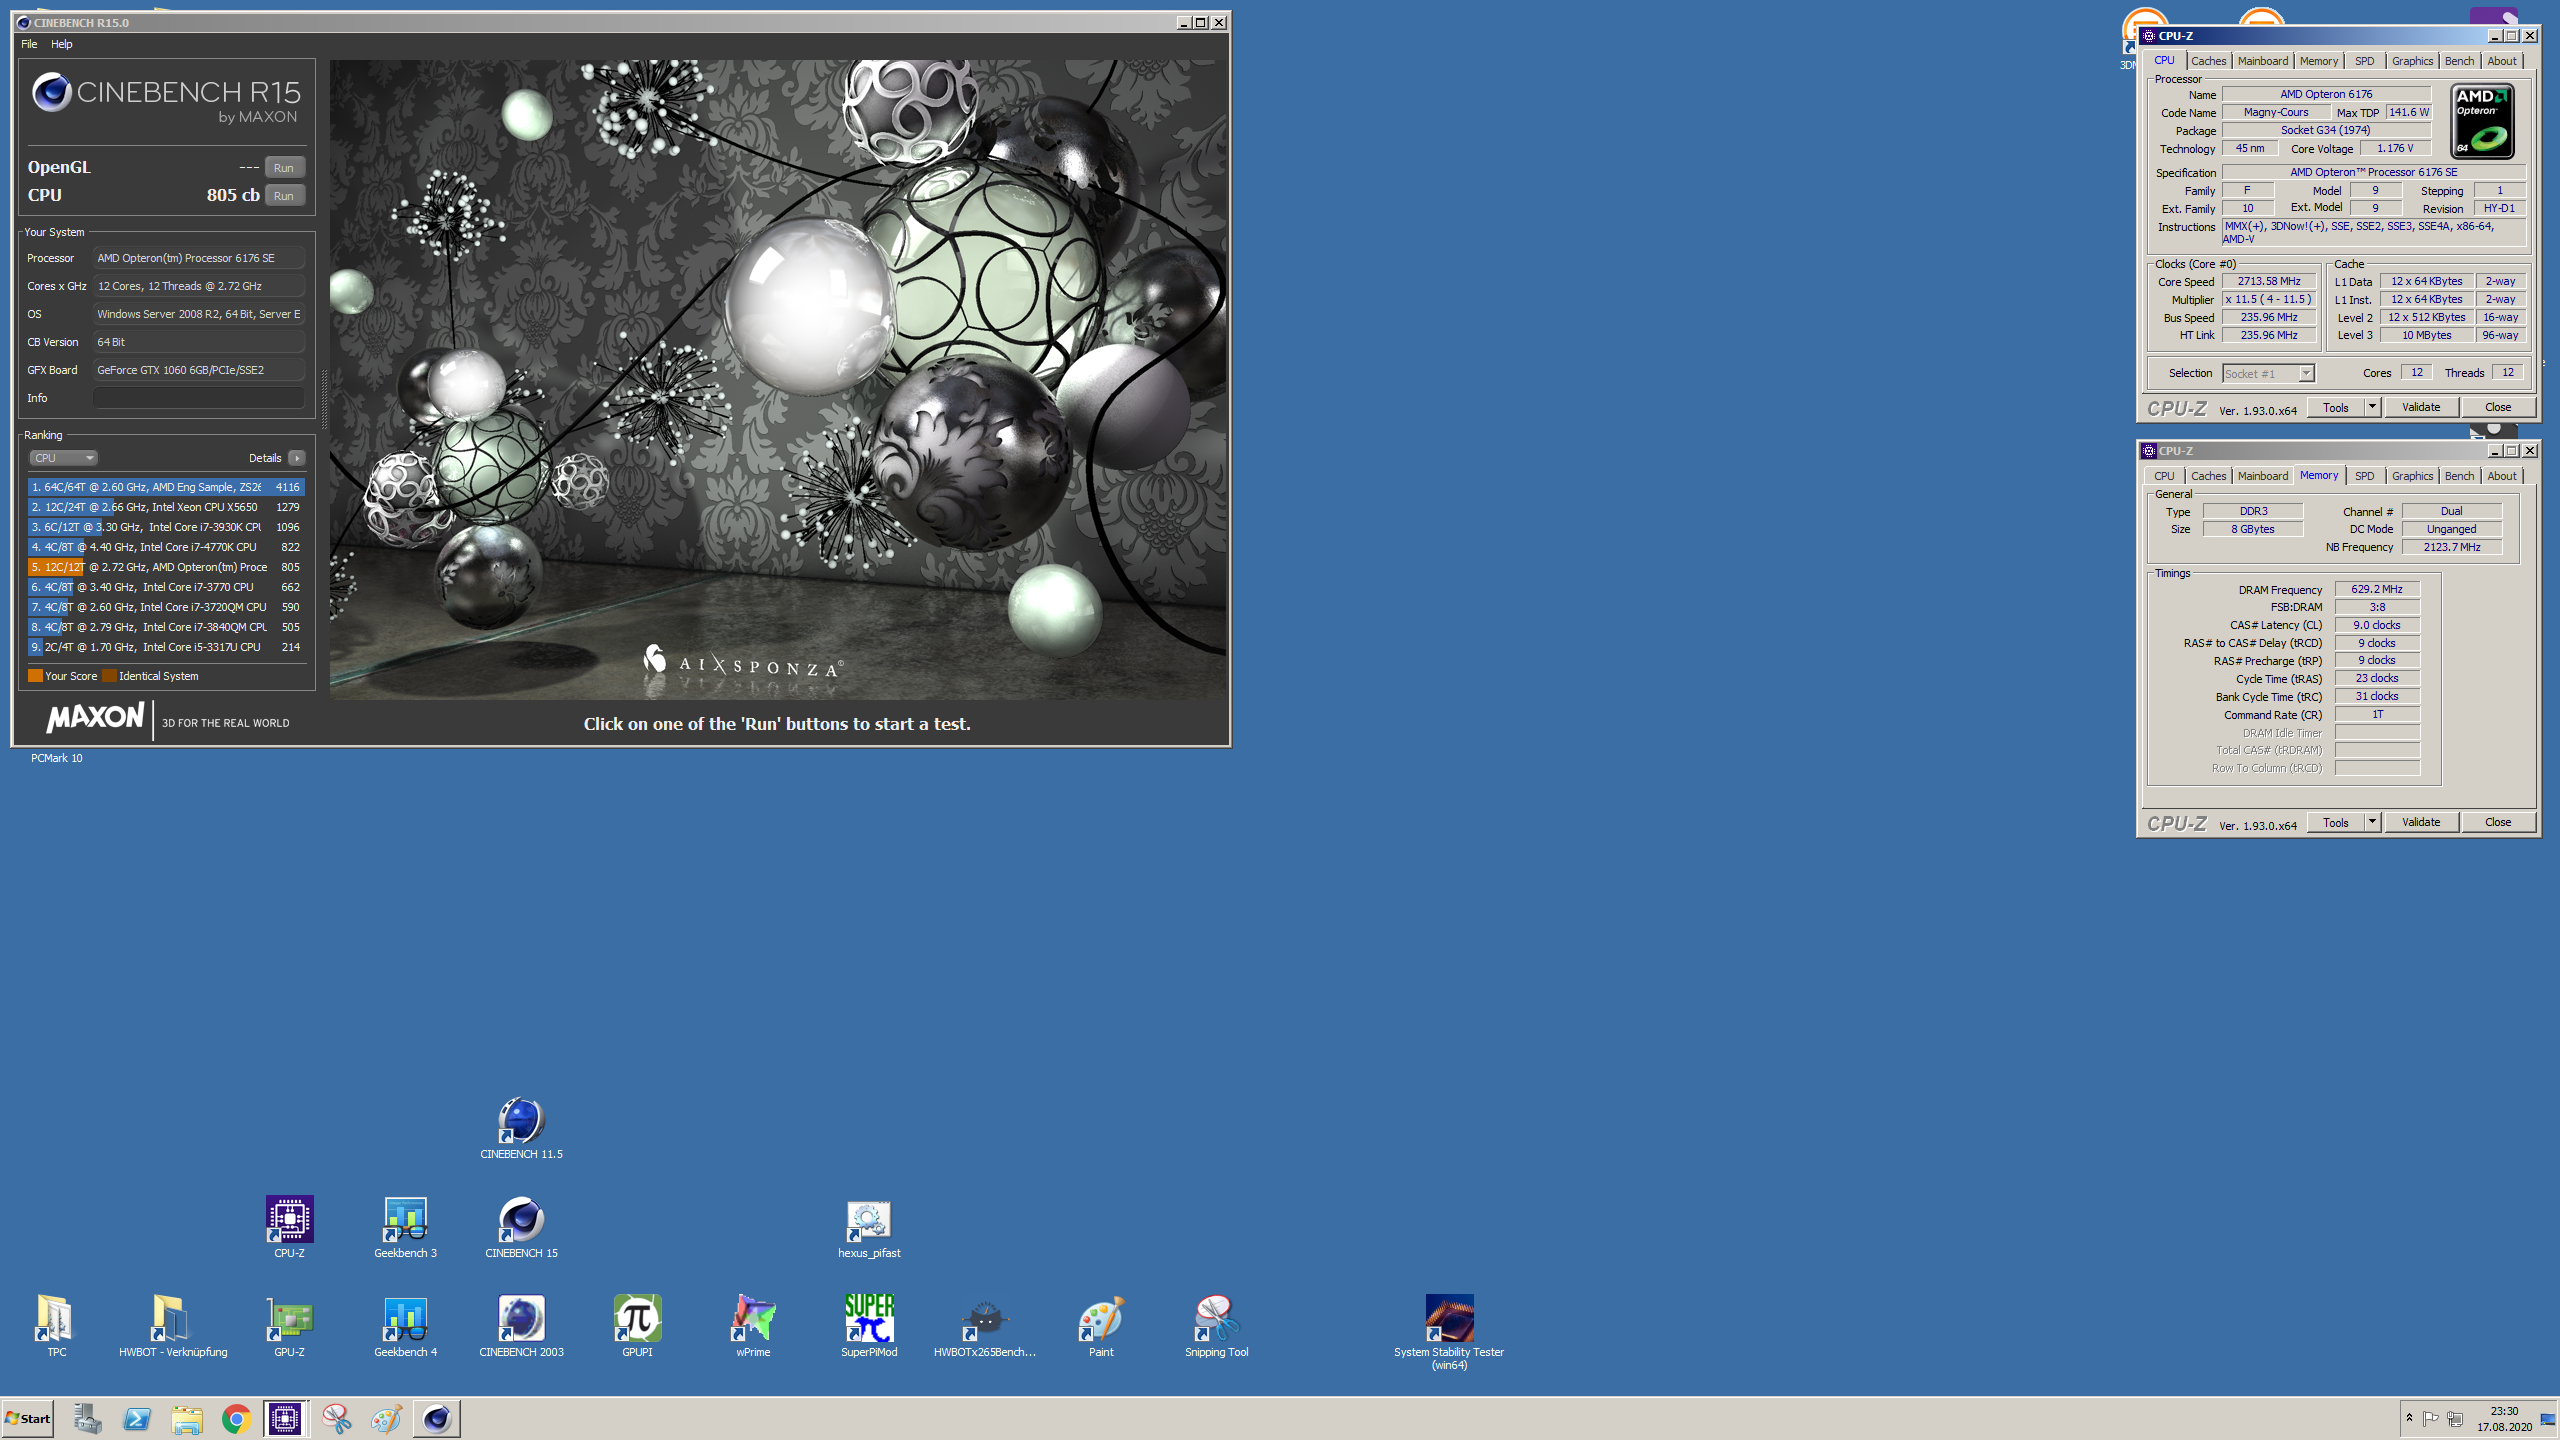Open the TPC folder icon
This screenshot has height=1440, width=2560.
pos(56,1326)
